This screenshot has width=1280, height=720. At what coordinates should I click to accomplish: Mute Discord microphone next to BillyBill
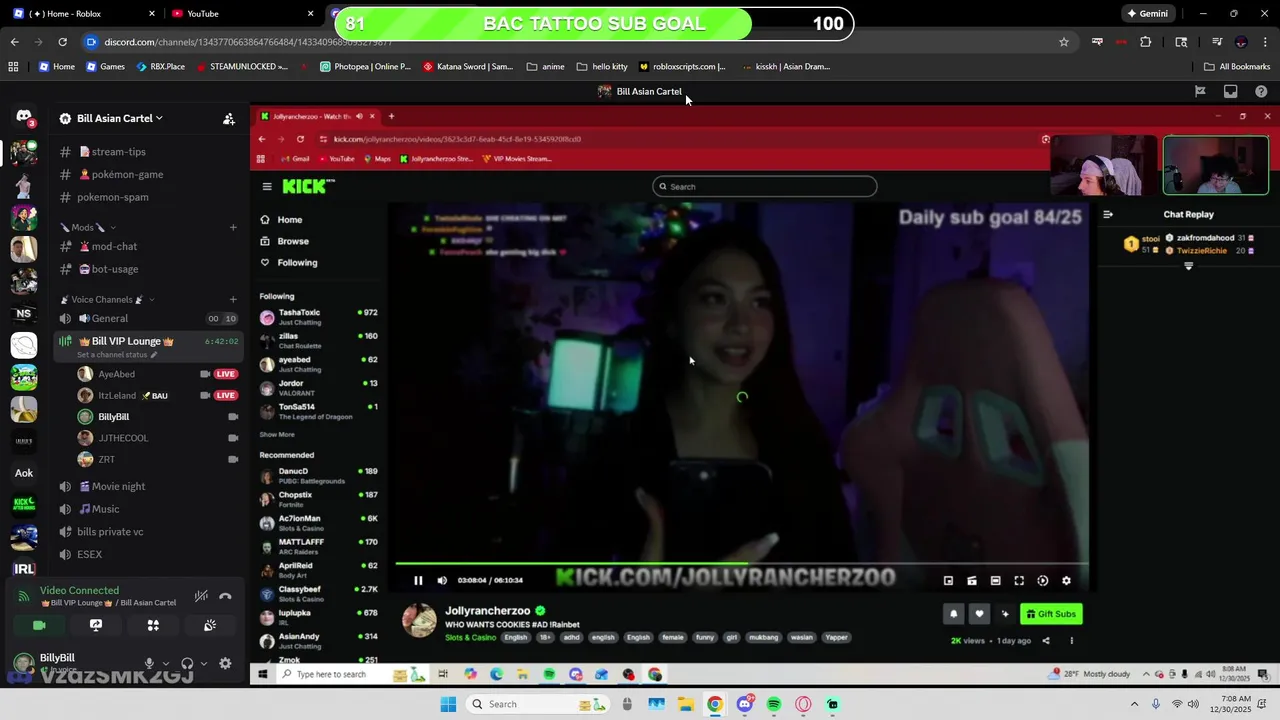pyautogui.click(x=149, y=663)
